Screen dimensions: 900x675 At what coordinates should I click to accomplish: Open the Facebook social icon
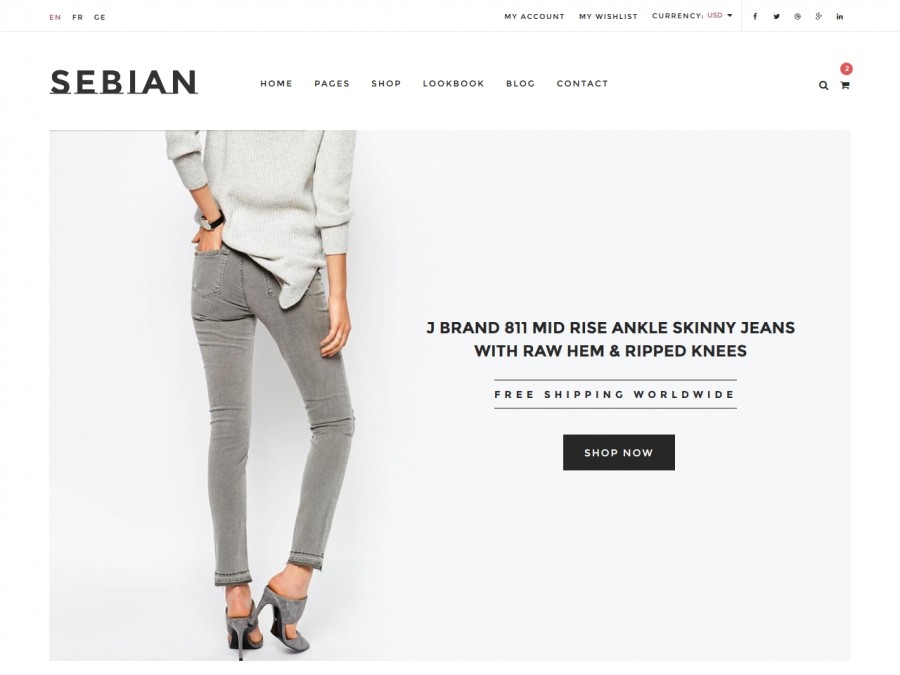tap(755, 17)
